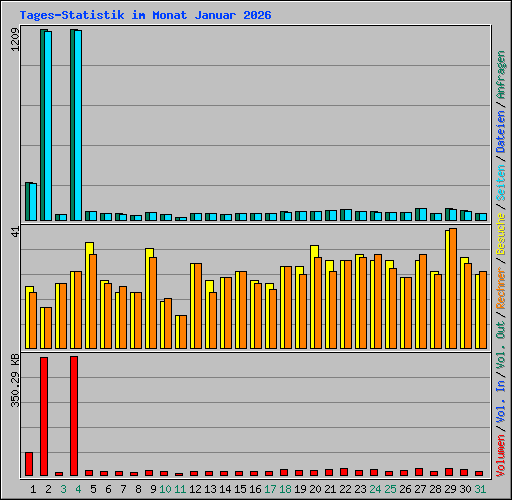
Task: Click the x-axis day label "30"
Action: (465, 489)
